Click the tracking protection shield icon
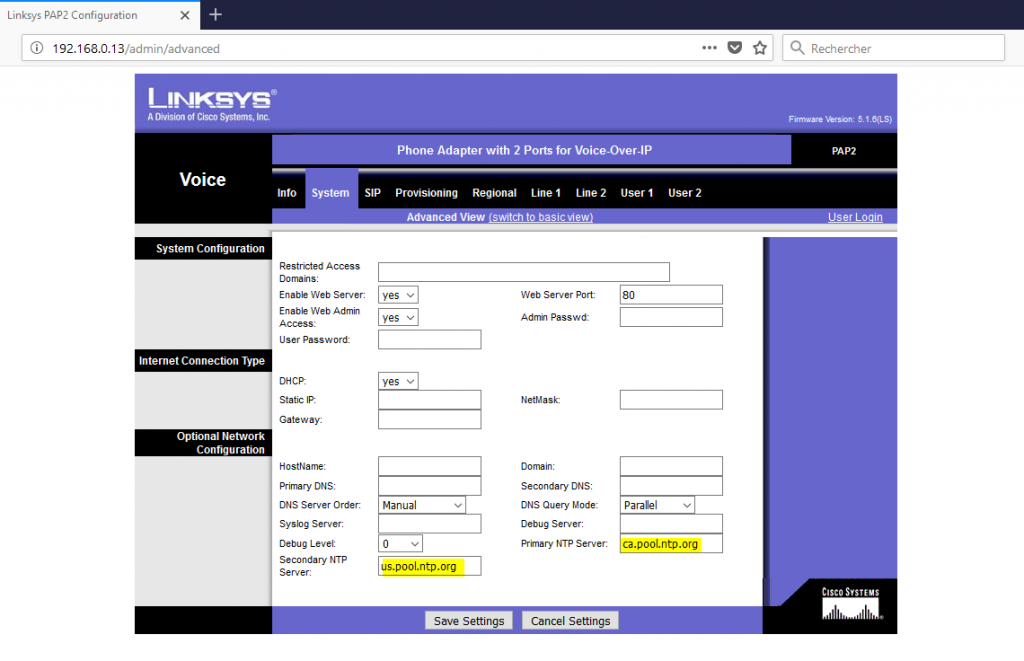The height and width of the screenshot is (661, 1024). tap(735, 47)
